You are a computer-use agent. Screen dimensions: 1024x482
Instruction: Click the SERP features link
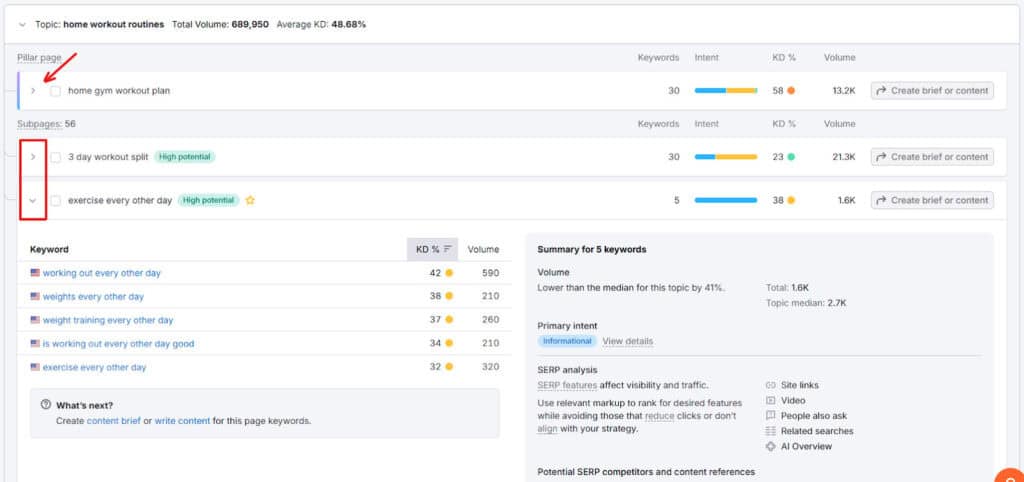tap(568, 385)
